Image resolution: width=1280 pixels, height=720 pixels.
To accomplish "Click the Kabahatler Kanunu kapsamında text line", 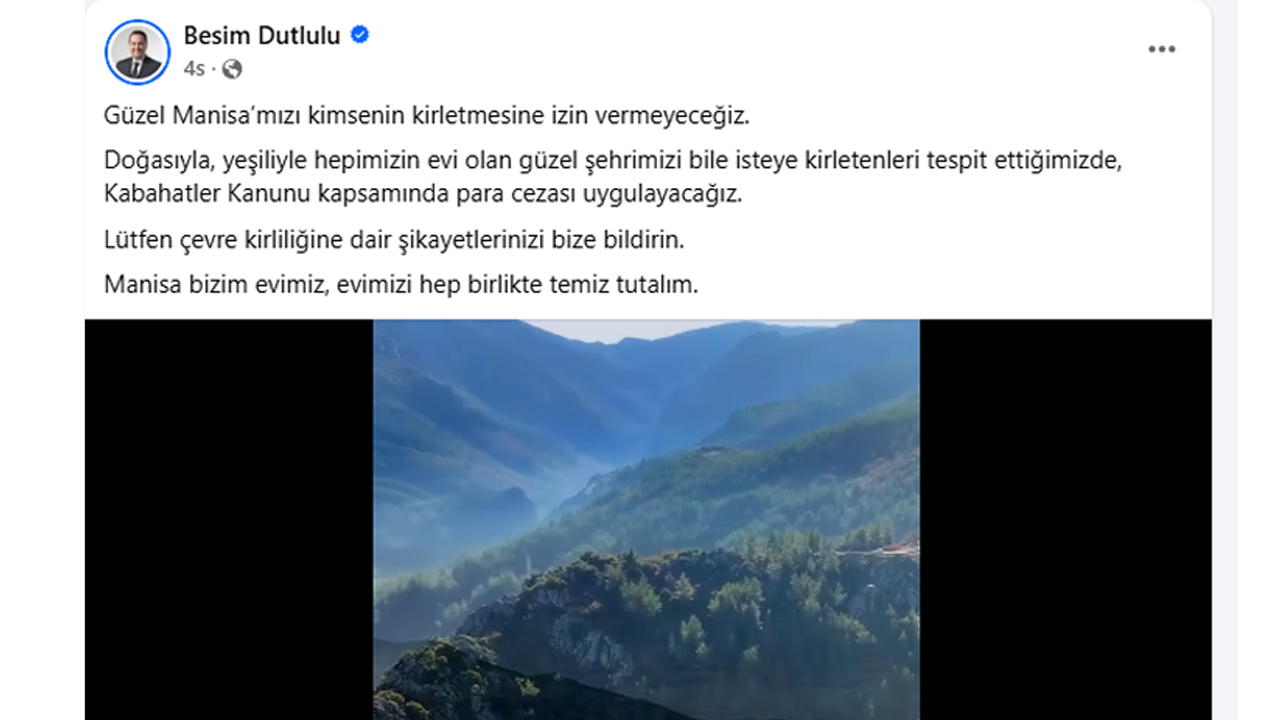I will (x=424, y=194).
